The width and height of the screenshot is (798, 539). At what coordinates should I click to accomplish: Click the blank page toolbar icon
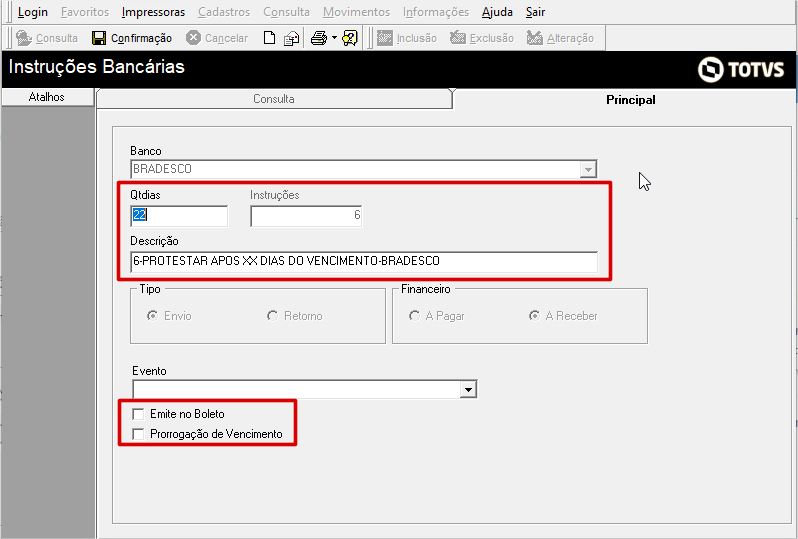pyautogui.click(x=269, y=38)
